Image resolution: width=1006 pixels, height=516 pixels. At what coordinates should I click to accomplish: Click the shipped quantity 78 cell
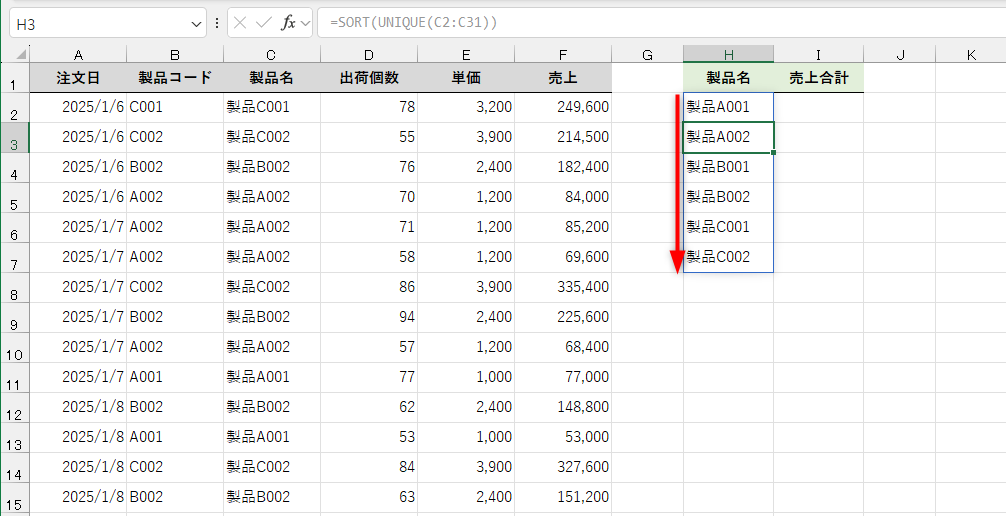coord(369,107)
